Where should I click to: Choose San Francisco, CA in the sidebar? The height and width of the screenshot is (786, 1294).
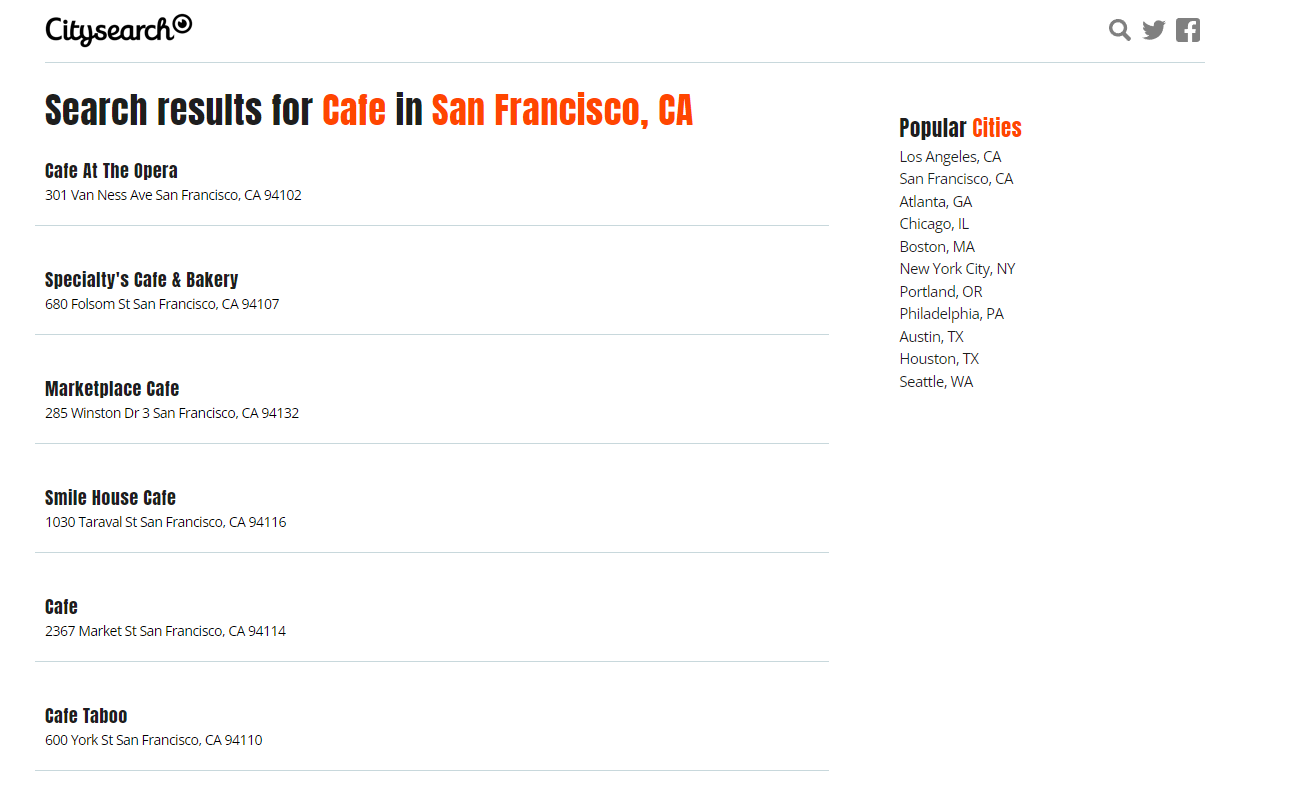956,178
